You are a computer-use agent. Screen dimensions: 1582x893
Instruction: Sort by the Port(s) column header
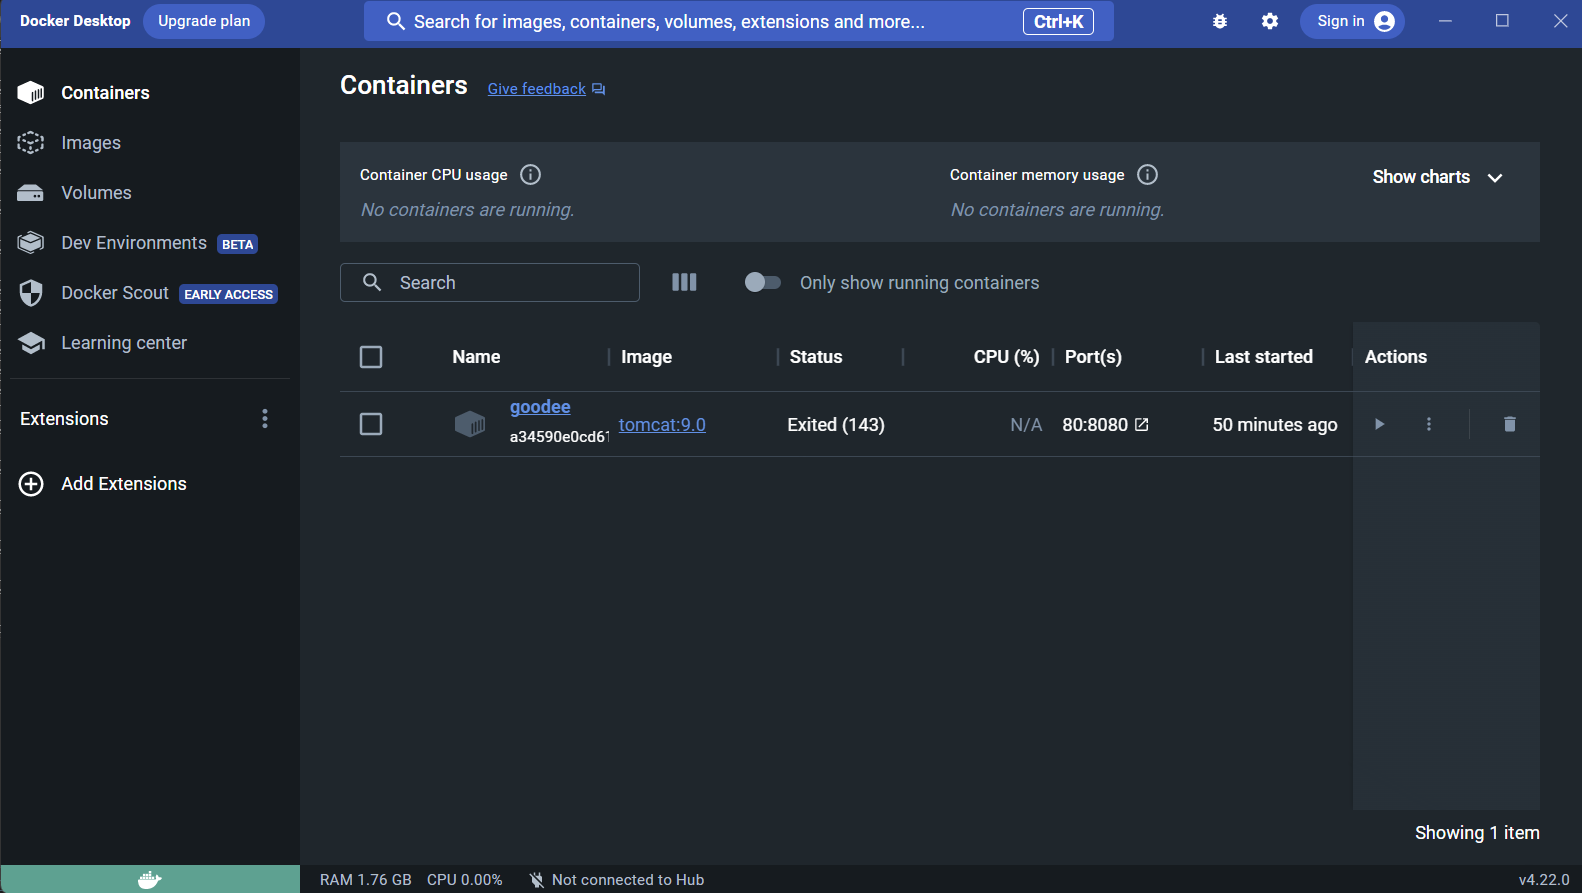(x=1093, y=357)
